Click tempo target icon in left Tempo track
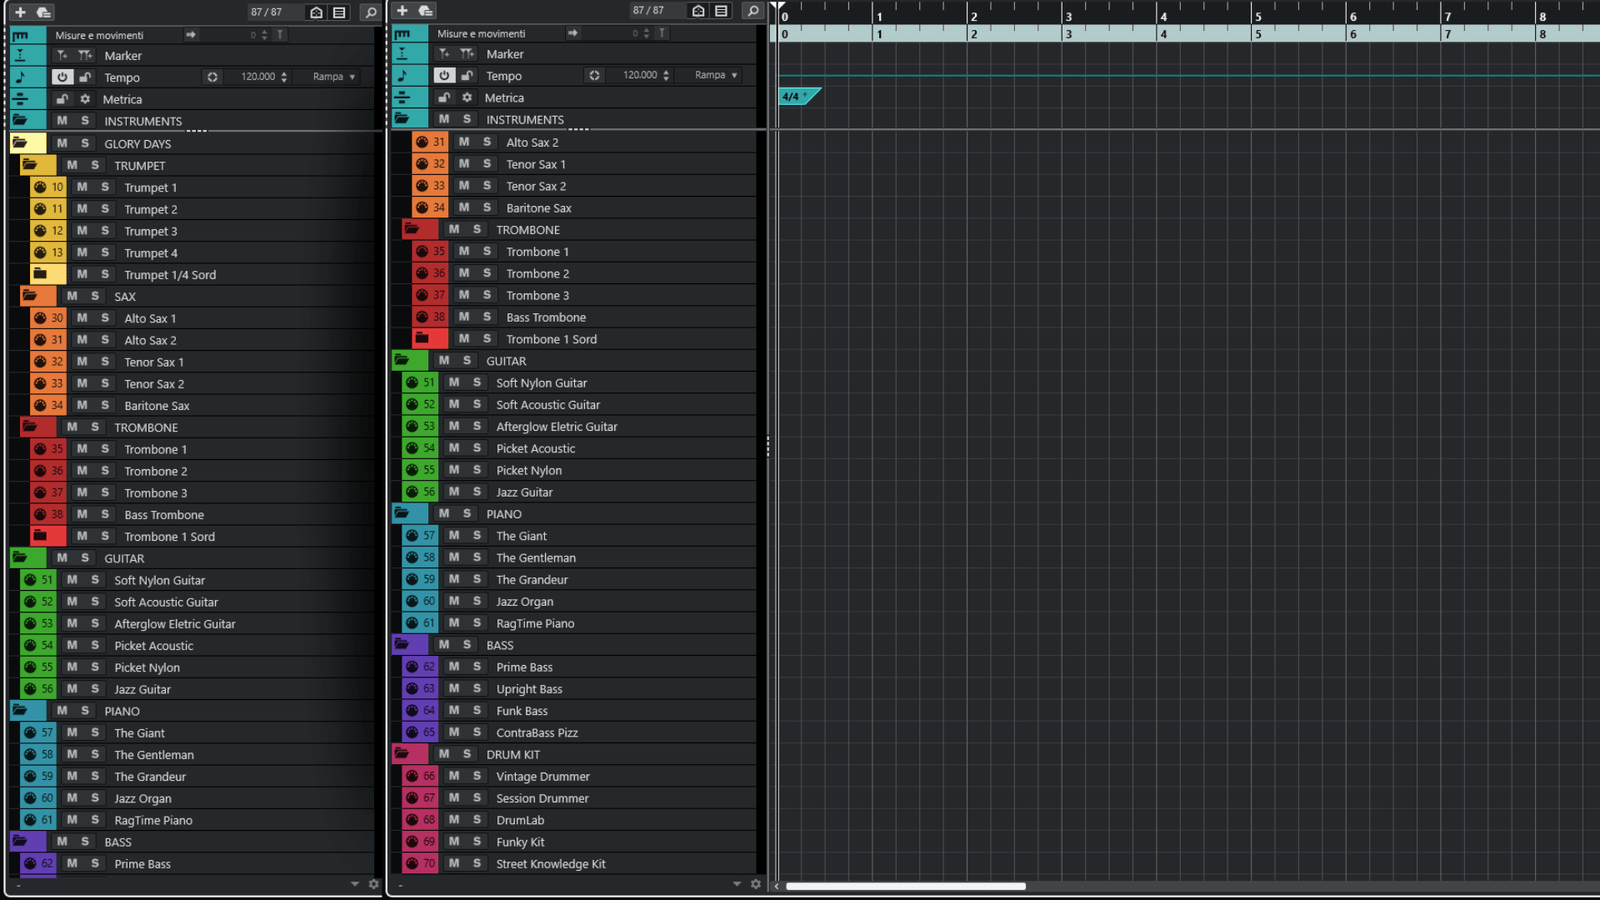 pyautogui.click(x=212, y=77)
